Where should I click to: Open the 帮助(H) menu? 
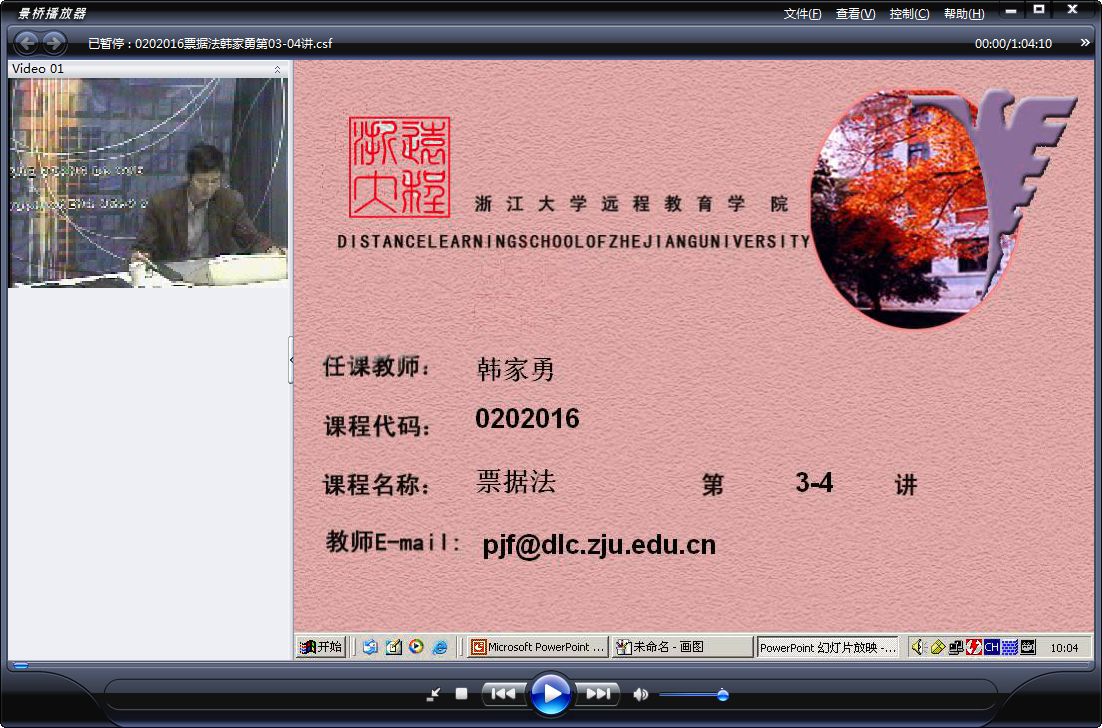pyautogui.click(x=964, y=14)
